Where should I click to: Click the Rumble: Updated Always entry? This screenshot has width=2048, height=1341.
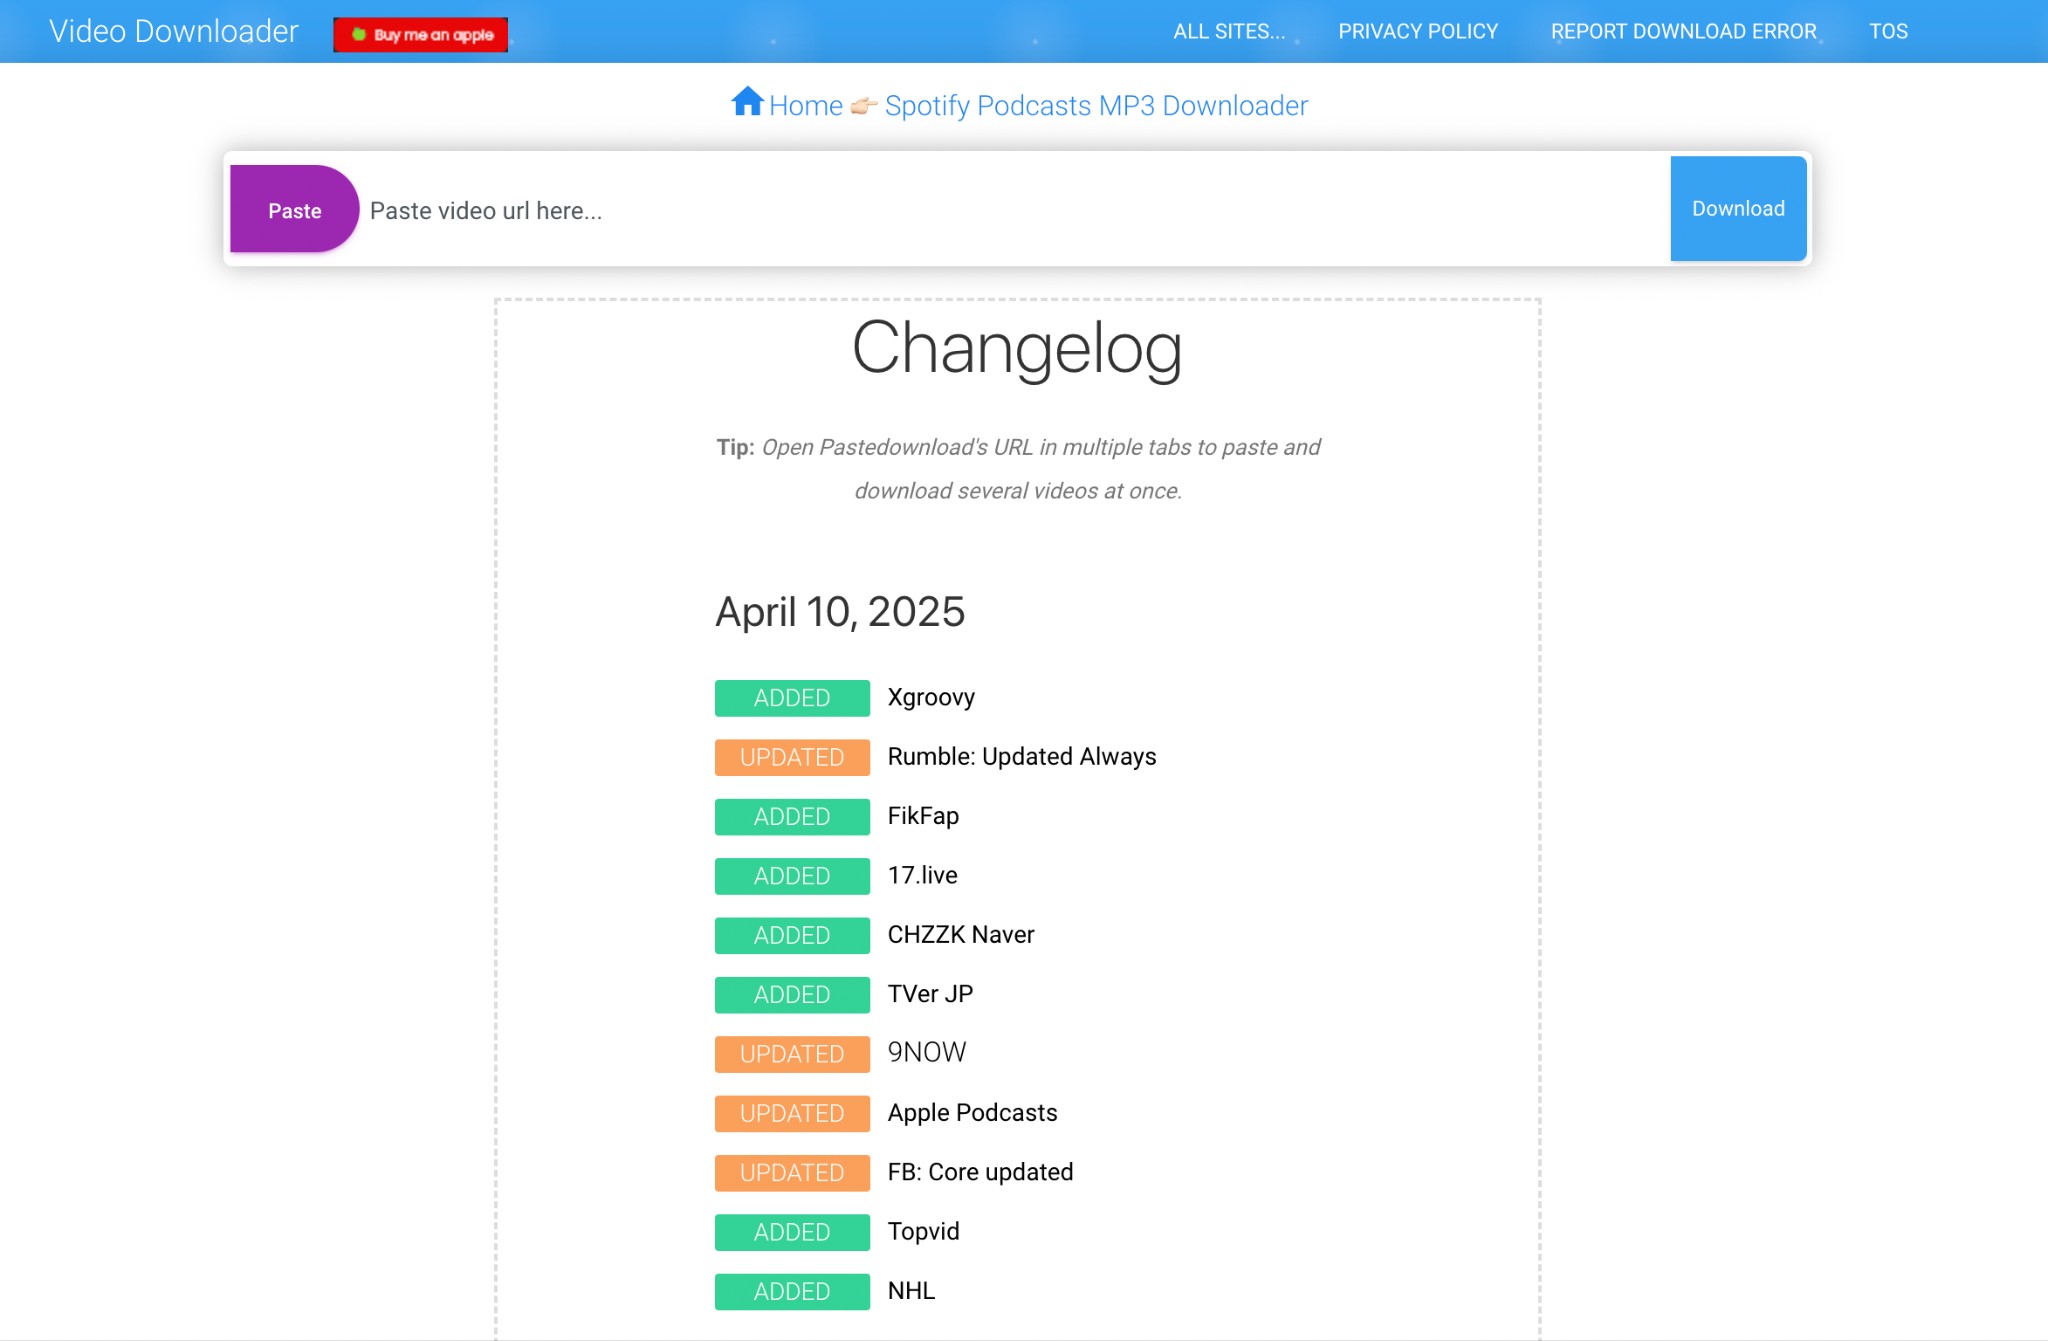click(x=1022, y=756)
